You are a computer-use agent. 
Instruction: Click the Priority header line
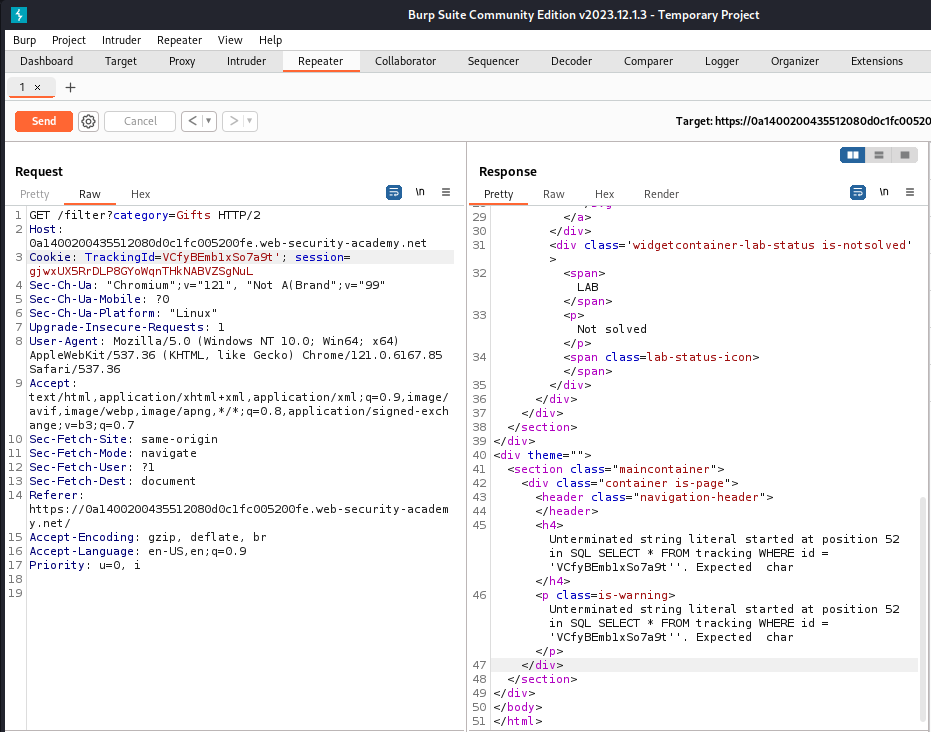click(85, 565)
